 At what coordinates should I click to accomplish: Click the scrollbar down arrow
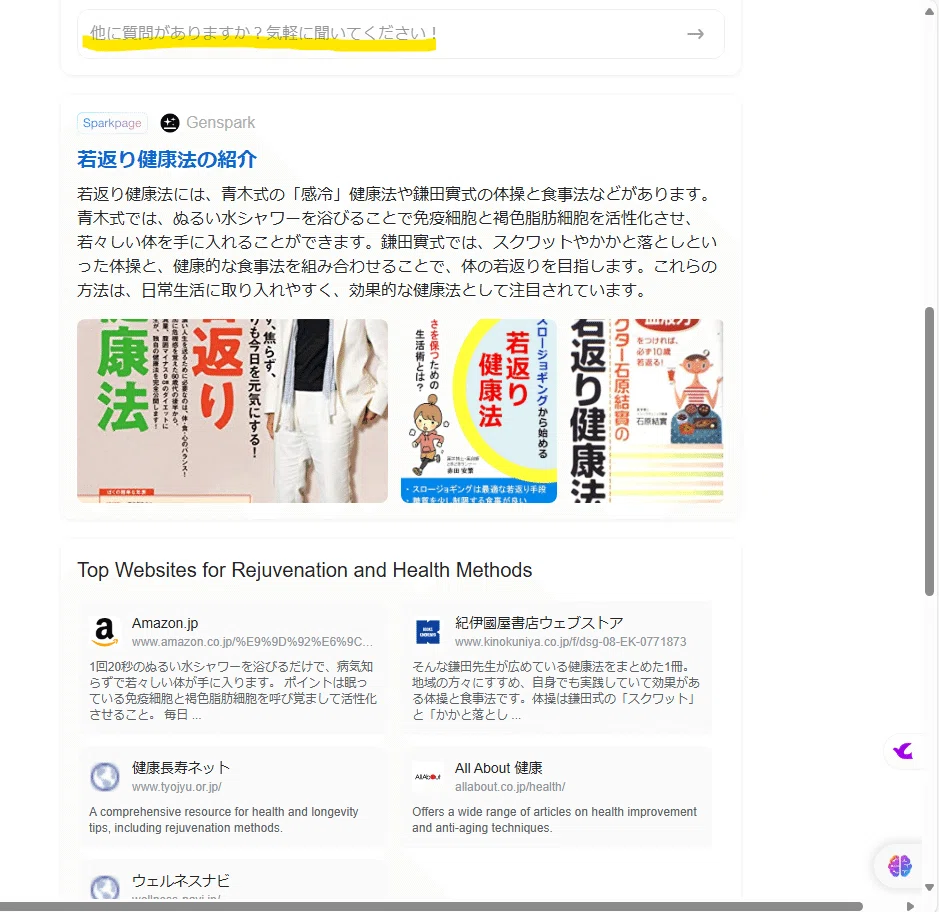click(929, 887)
